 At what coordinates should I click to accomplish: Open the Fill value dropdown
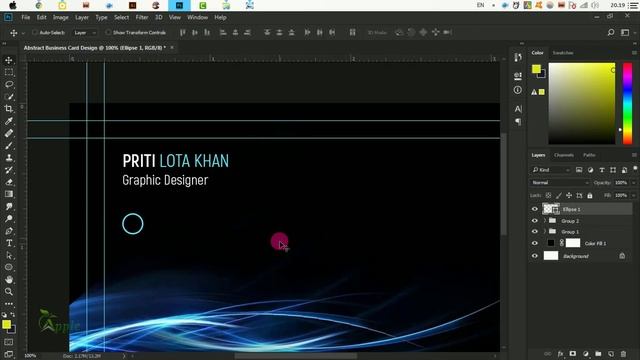click(x=633, y=196)
